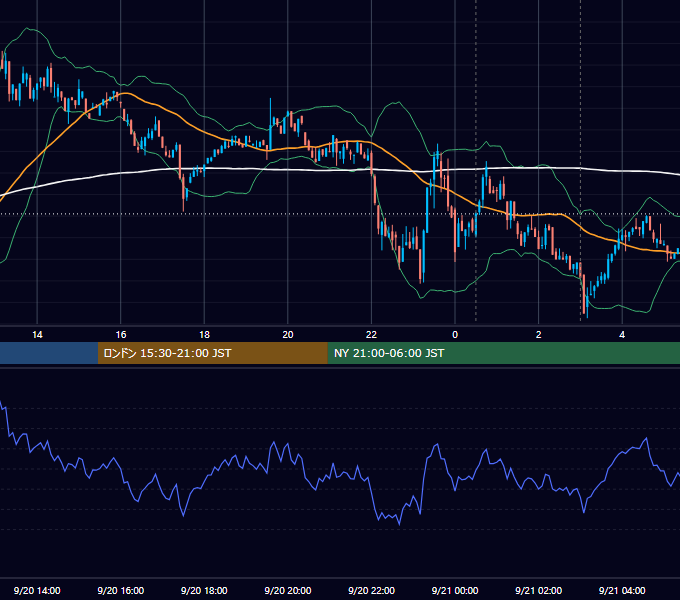Click the 9/20 16:00 date label
This screenshot has height=600, width=680.
(121, 590)
